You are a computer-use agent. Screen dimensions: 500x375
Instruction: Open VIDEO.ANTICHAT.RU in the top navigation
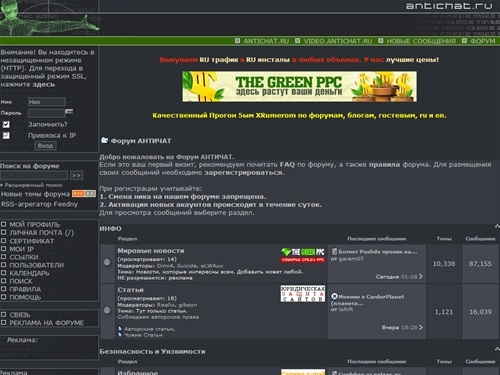click(x=337, y=41)
